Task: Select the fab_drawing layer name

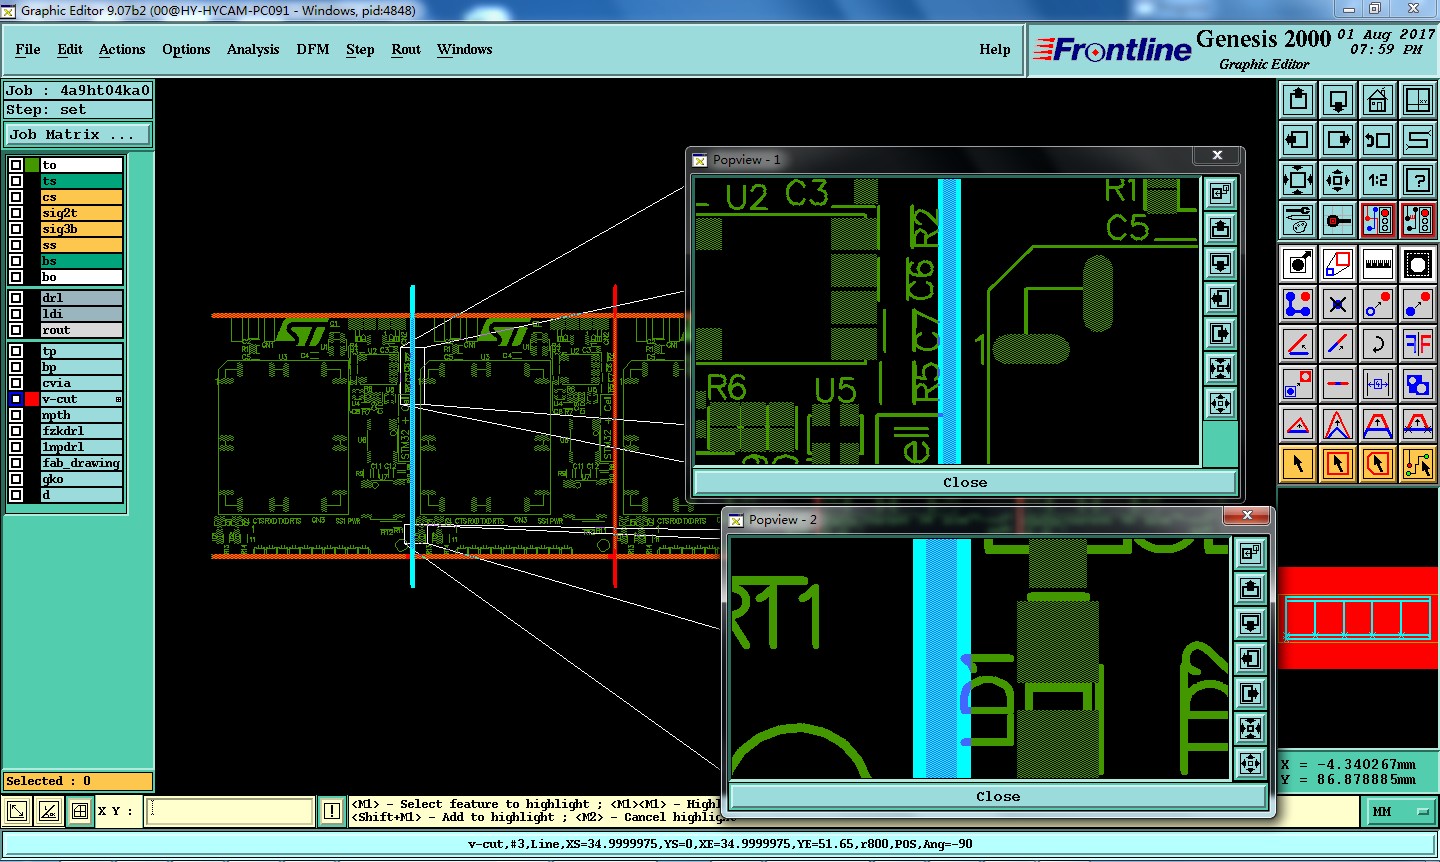Action: [81, 463]
